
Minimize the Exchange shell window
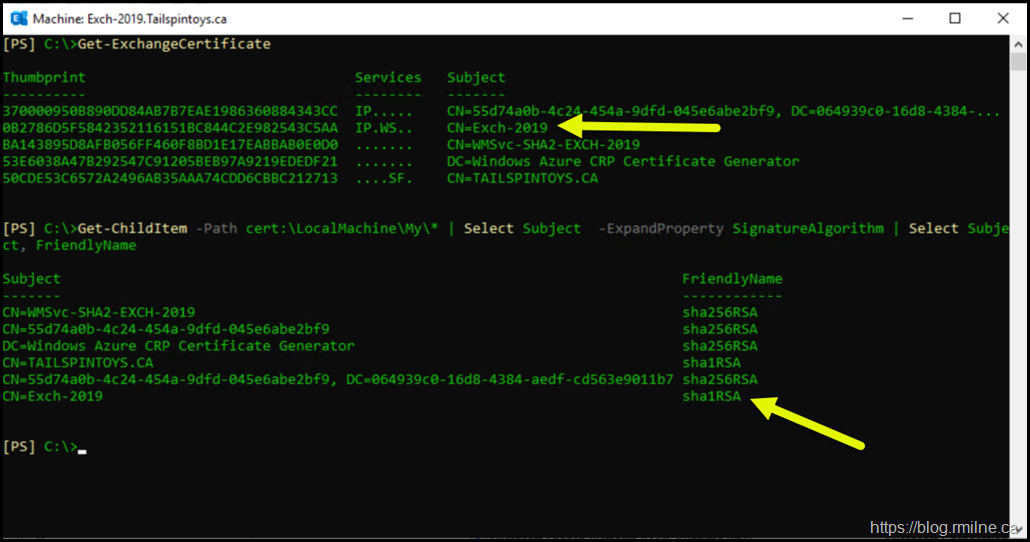pos(907,18)
